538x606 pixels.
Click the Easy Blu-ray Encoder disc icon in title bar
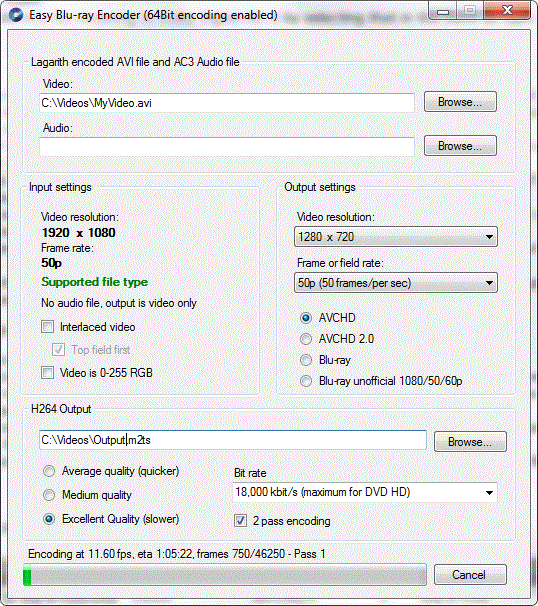point(15,15)
